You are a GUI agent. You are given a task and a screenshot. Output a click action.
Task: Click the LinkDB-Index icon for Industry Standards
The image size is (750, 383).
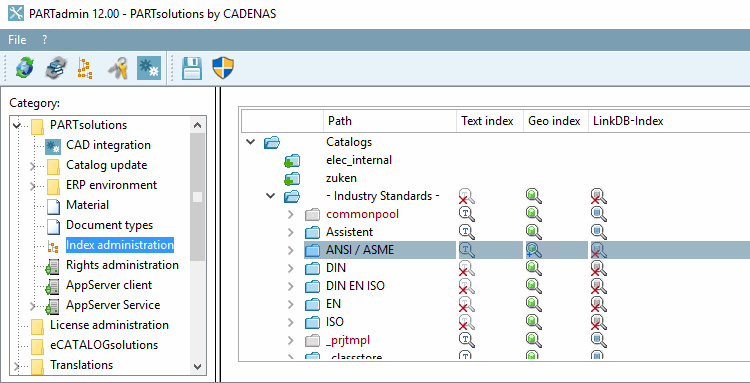598,196
